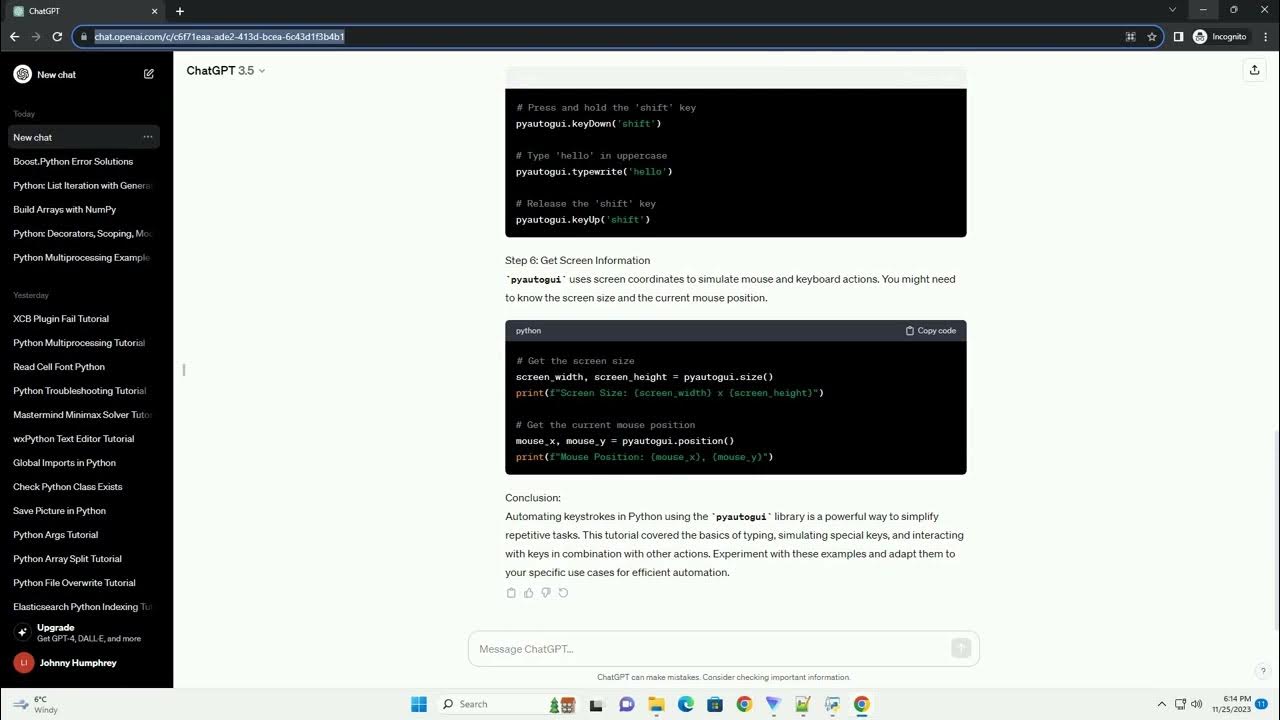Open wxPython Text Editor Tutorial chat
The image size is (1280, 720).
(x=83, y=438)
